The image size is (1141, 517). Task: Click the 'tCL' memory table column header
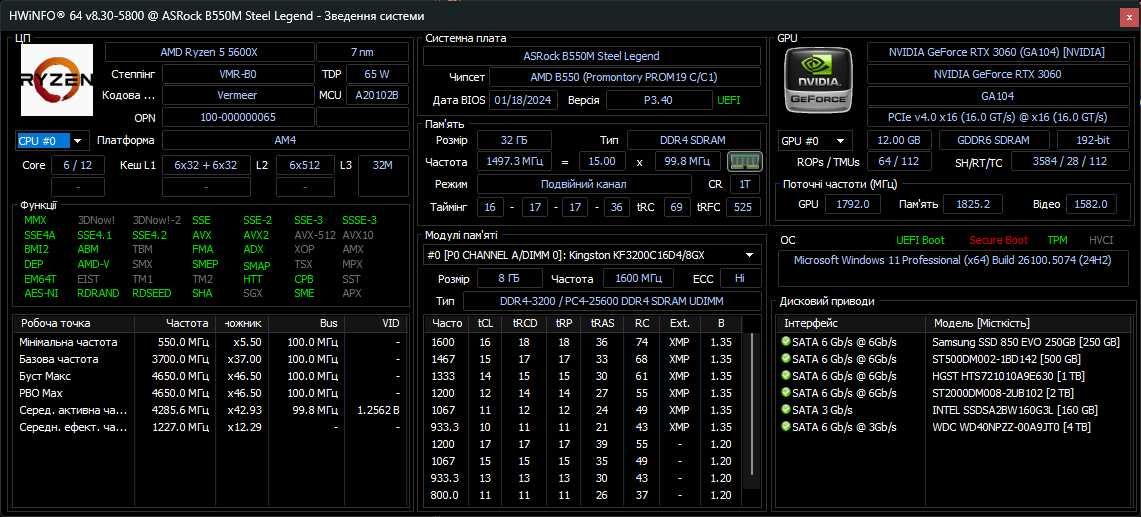[485, 323]
